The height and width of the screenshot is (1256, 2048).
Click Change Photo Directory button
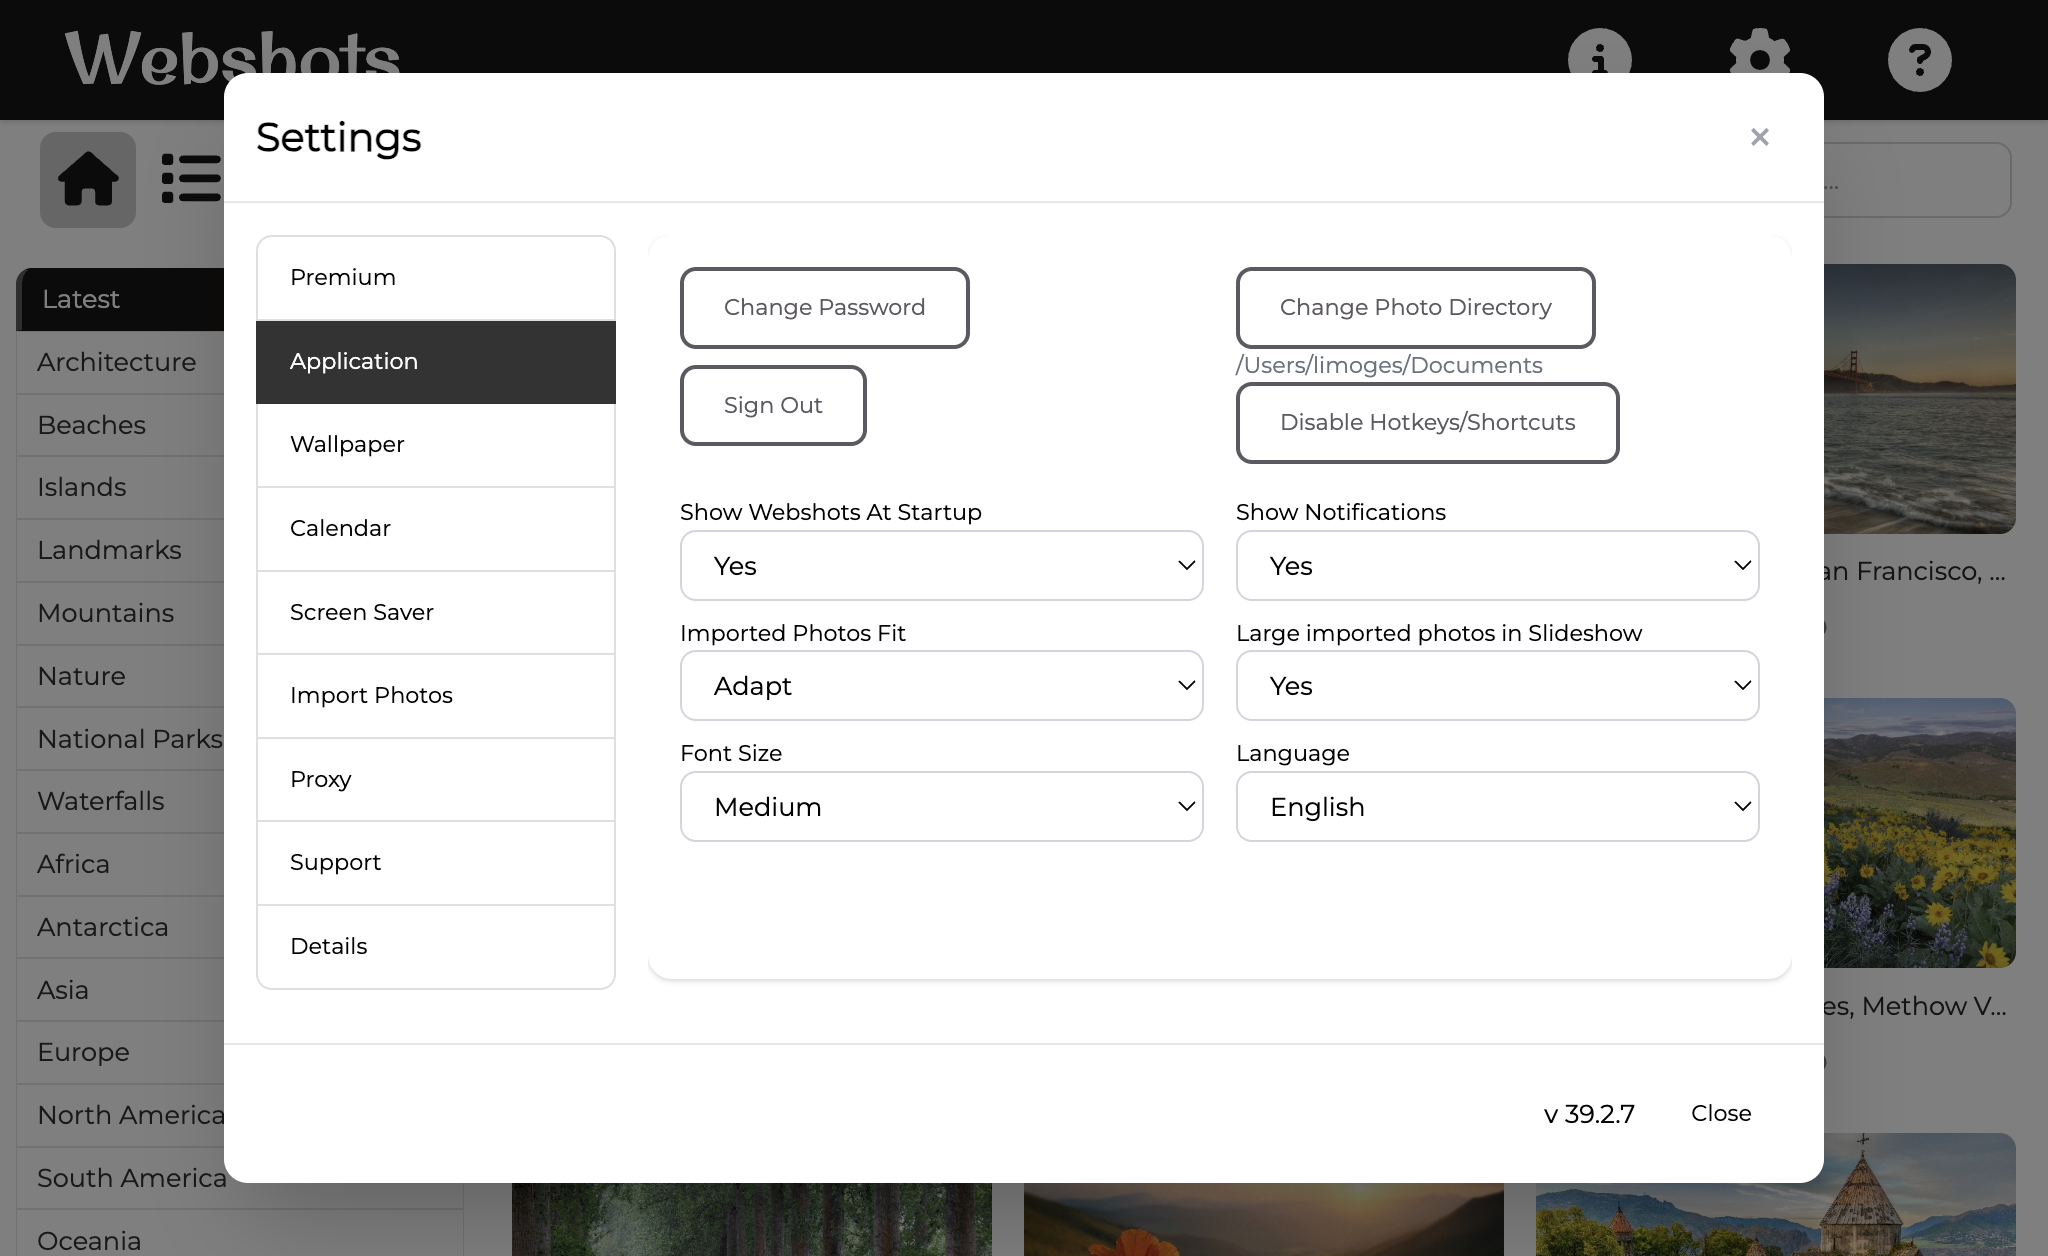(x=1415, y=308)
